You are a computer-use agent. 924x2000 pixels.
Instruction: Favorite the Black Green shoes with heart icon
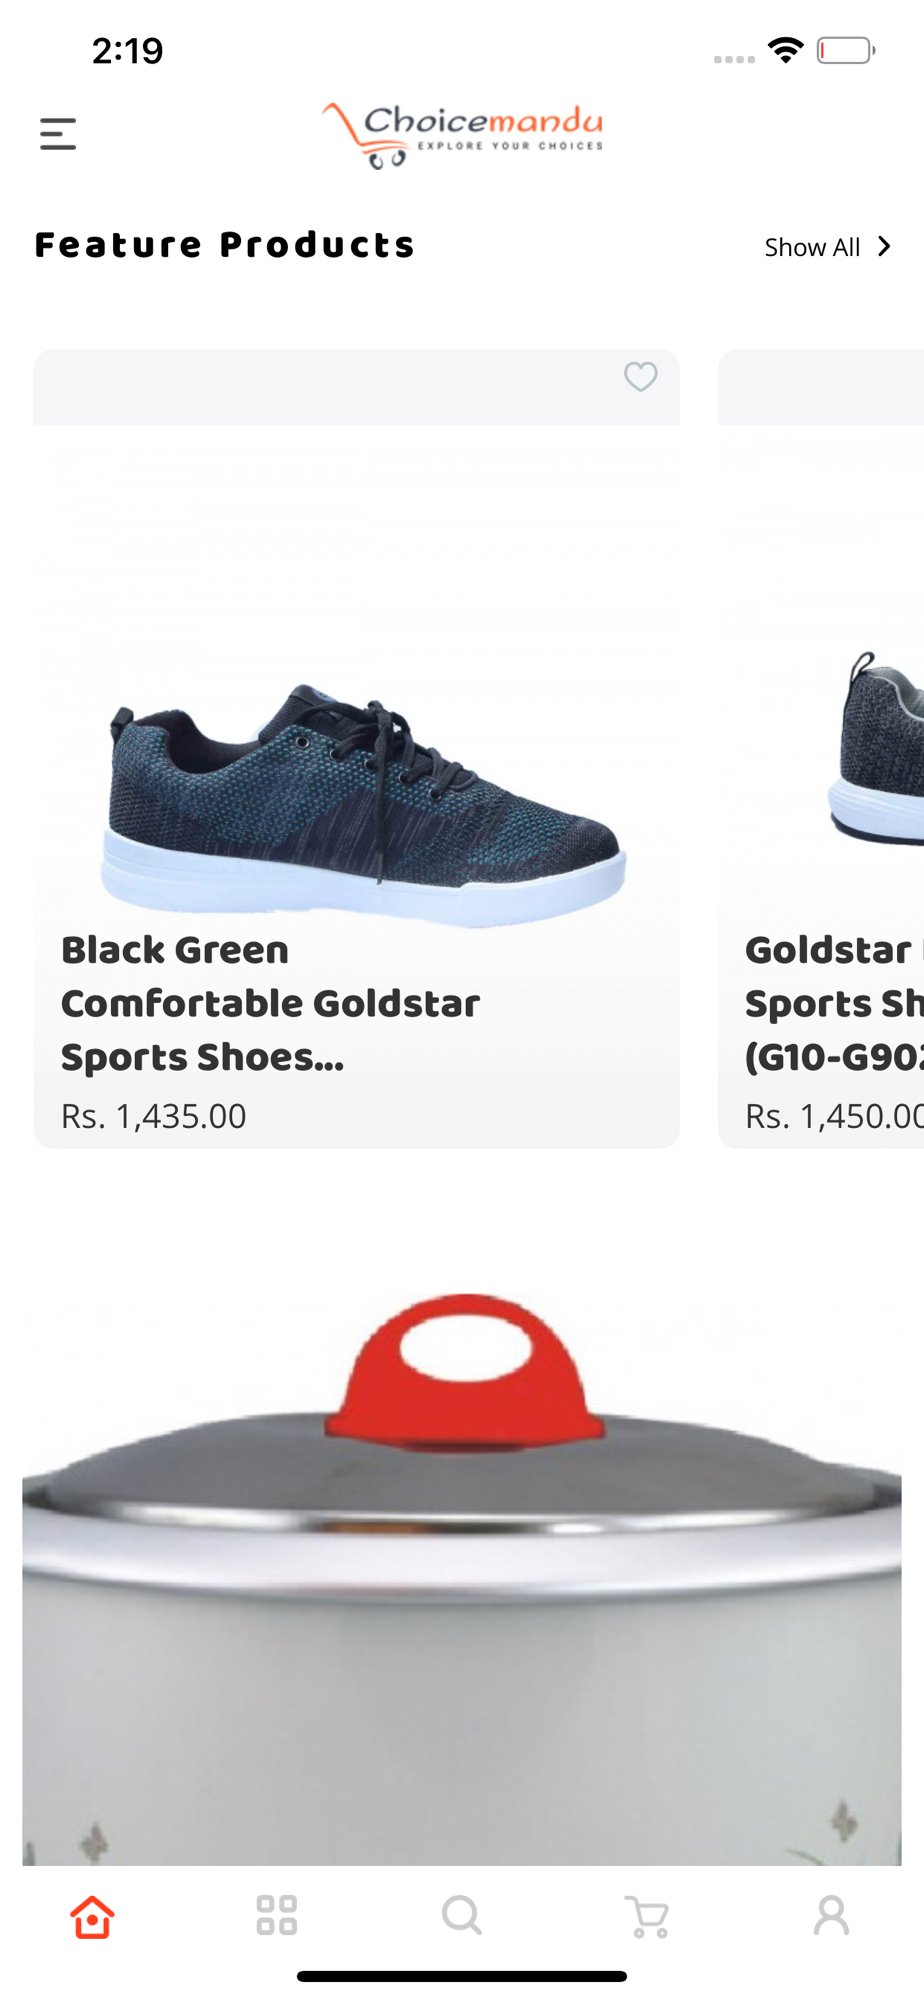(641, 377)
